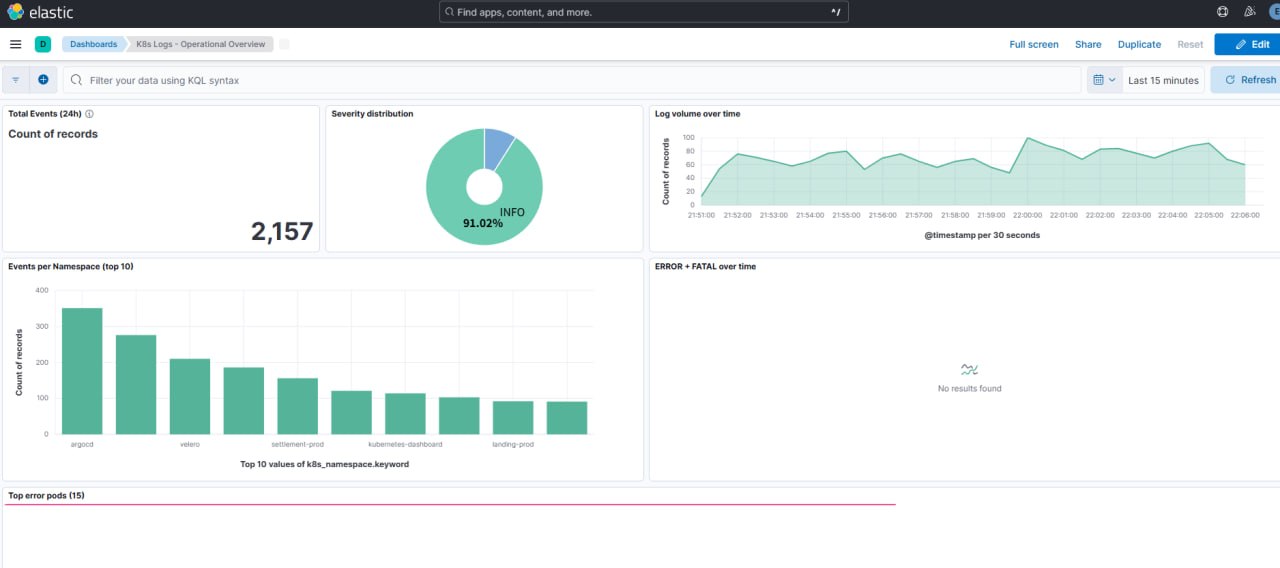Open the newsfeed celebration icon
The image size is (1280, 568).
coord(1249,12)
